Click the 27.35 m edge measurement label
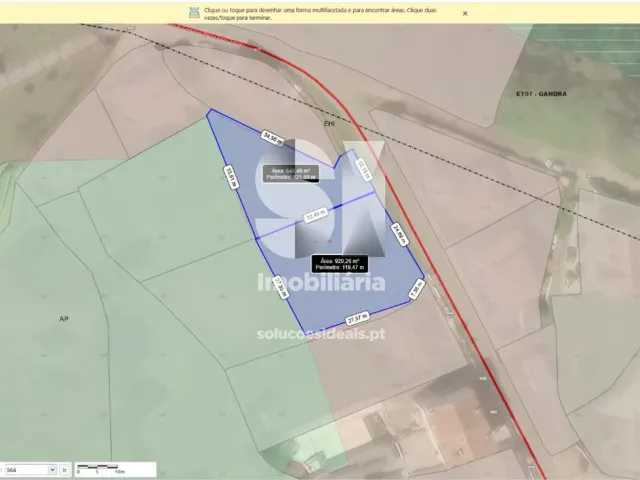The image size is (640, 480). coord(280,289)
